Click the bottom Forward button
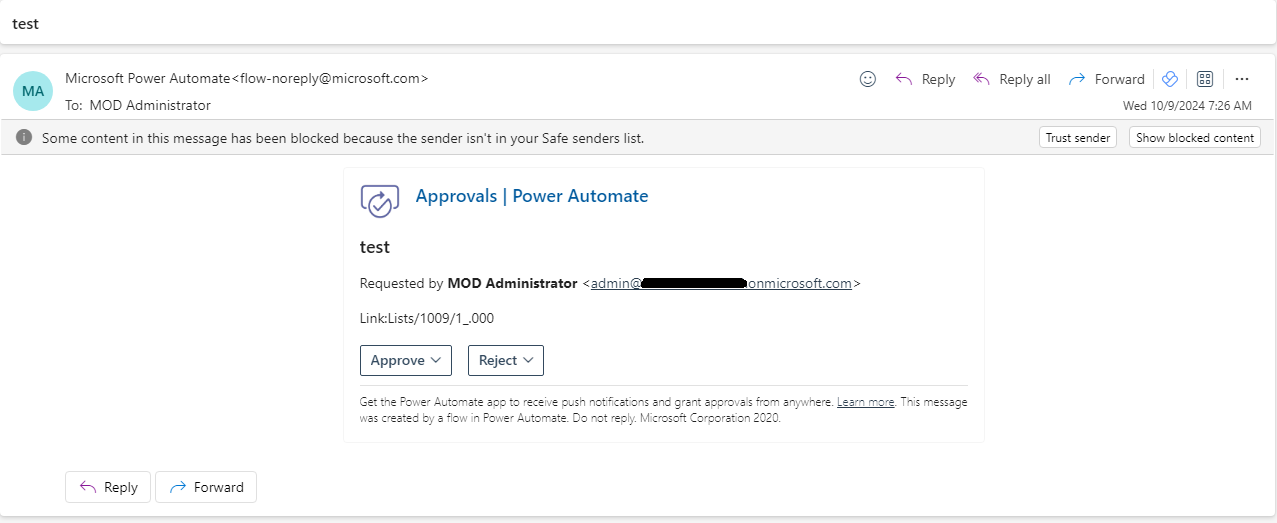Image resolution: width=1277 pixels, height=523 pixels. 207,487
